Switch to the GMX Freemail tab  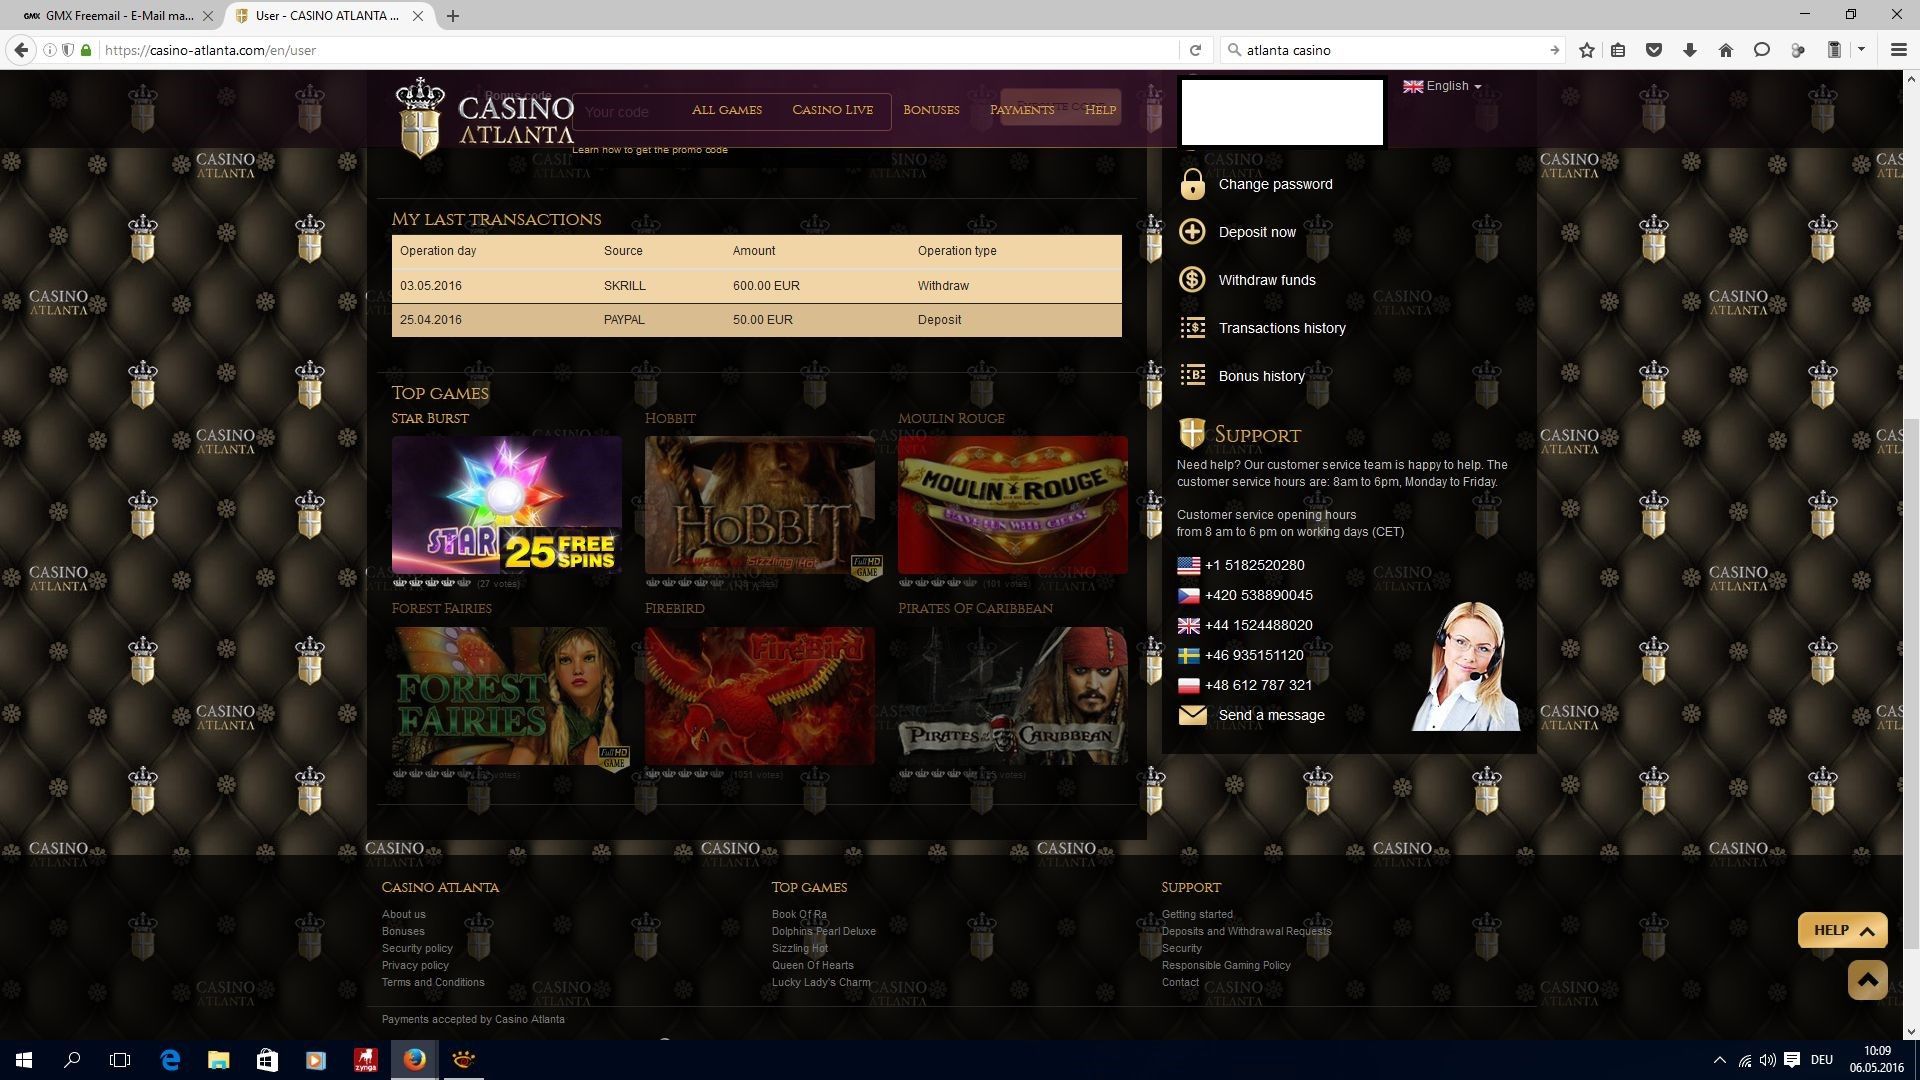point(117,16)
